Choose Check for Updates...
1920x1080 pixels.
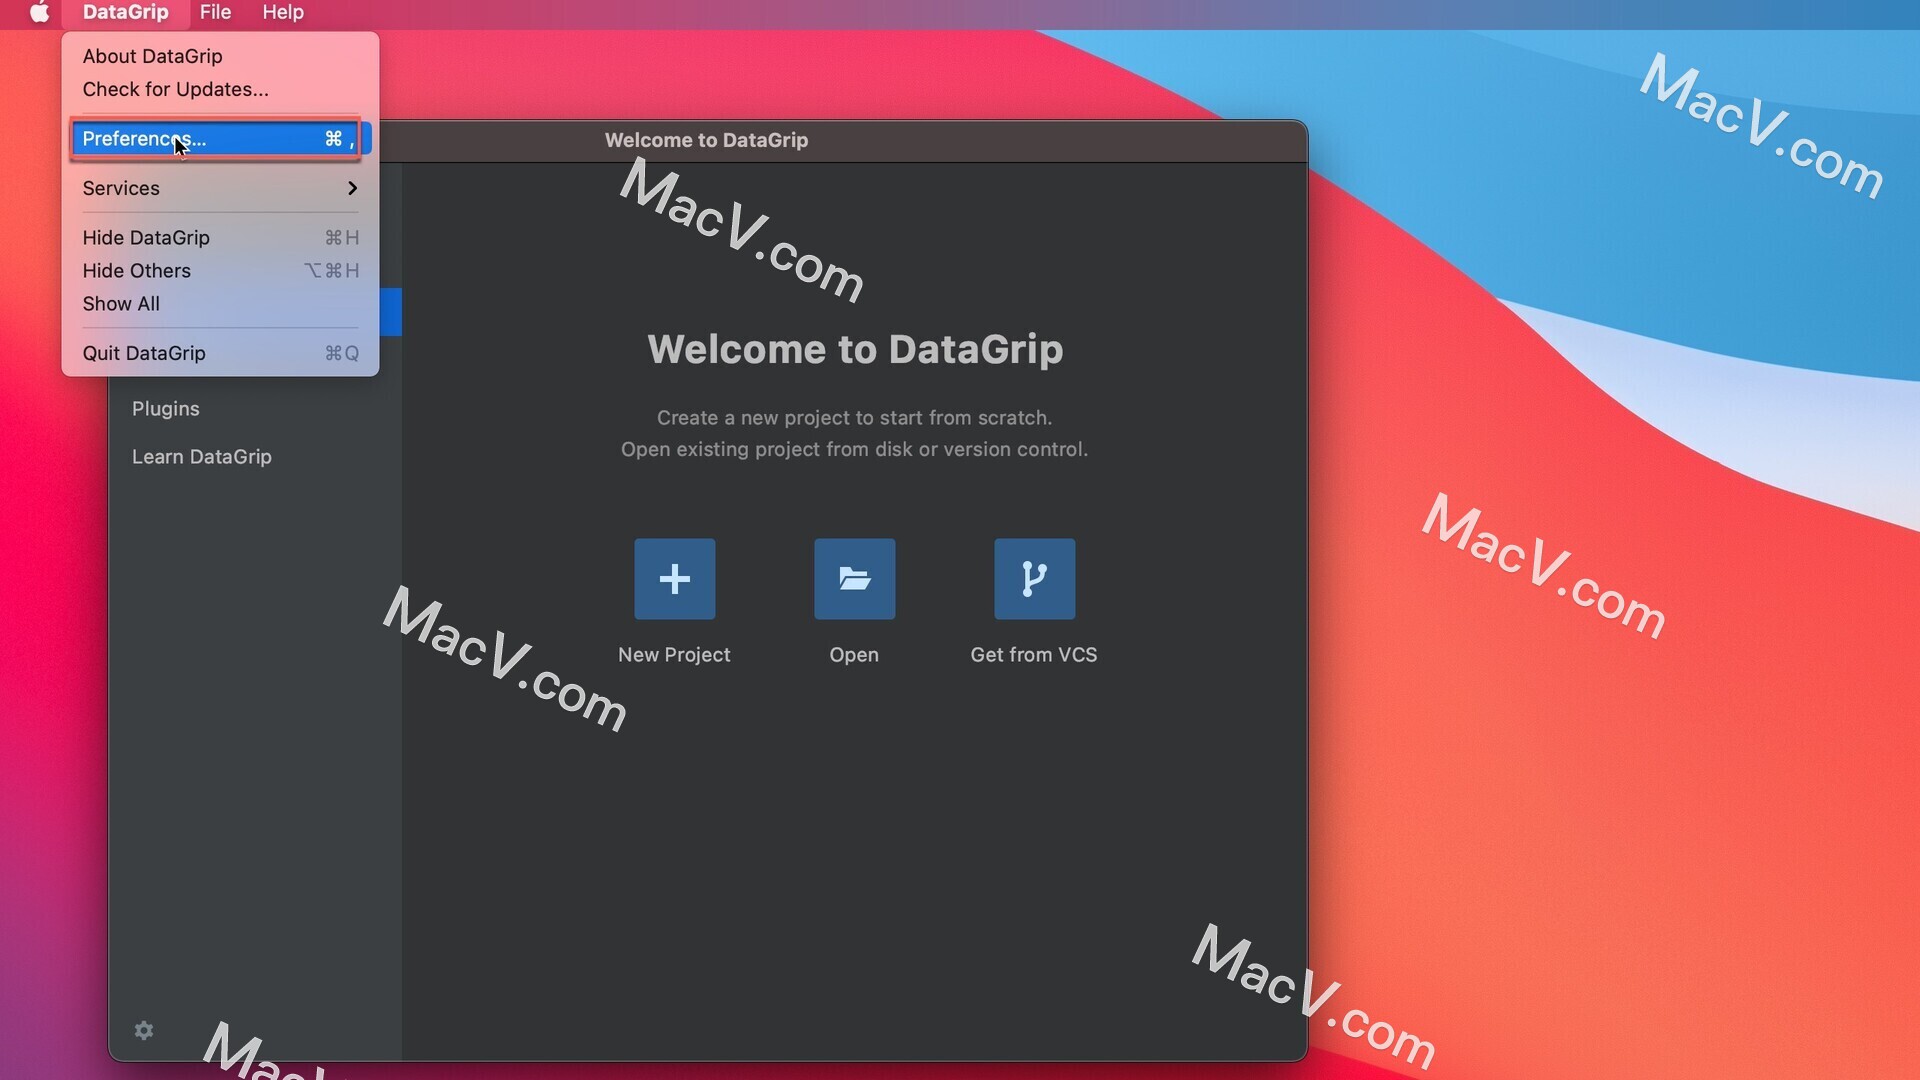(220, 89)
